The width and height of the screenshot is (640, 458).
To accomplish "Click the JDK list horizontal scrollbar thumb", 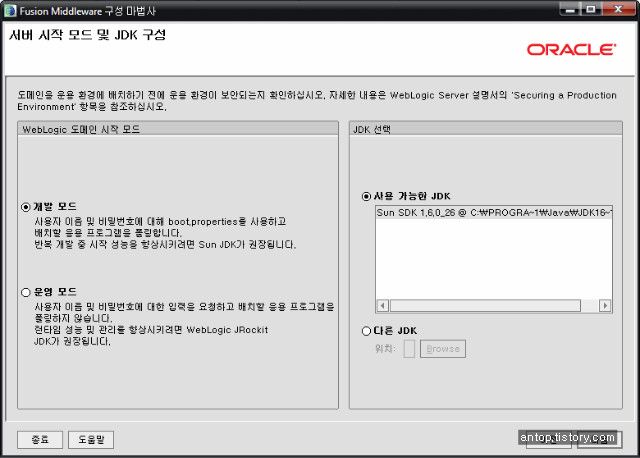I will coord(485,305).
